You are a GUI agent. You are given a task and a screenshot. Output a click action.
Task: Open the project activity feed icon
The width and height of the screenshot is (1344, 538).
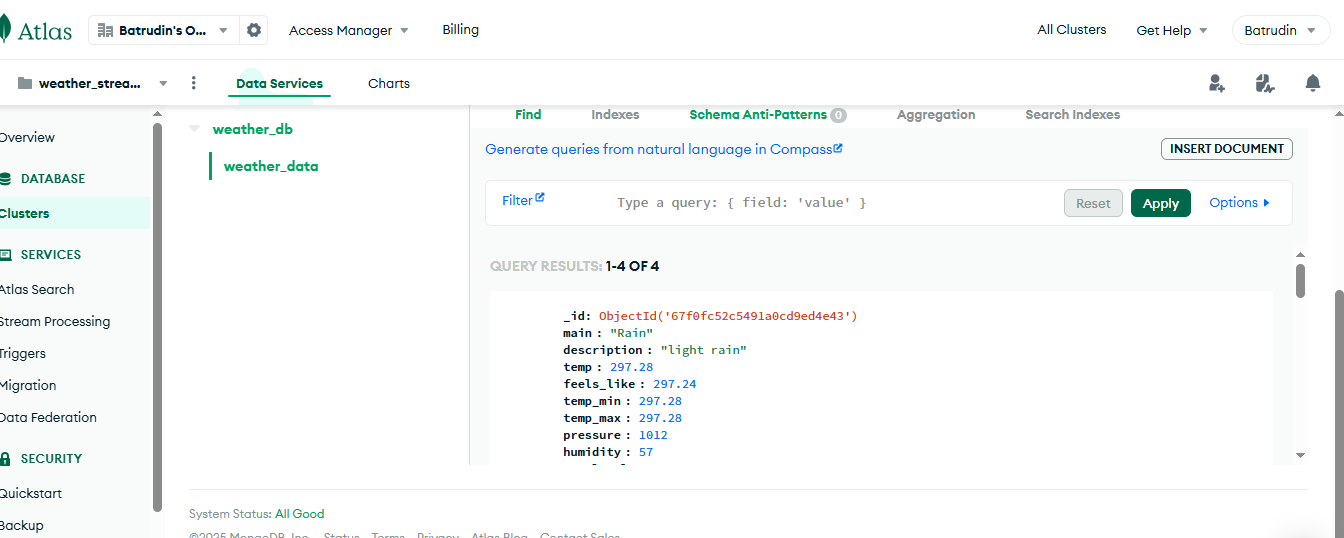(1265, 84)
